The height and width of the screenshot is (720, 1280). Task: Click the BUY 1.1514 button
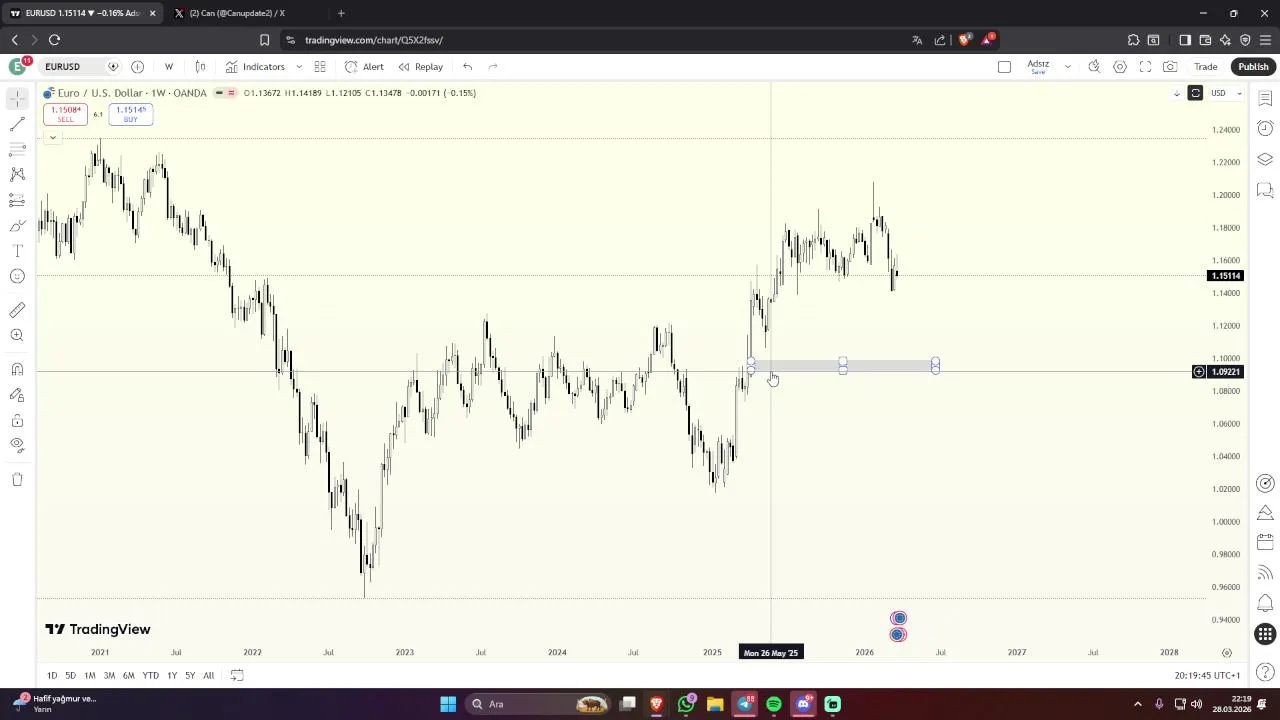130,114
